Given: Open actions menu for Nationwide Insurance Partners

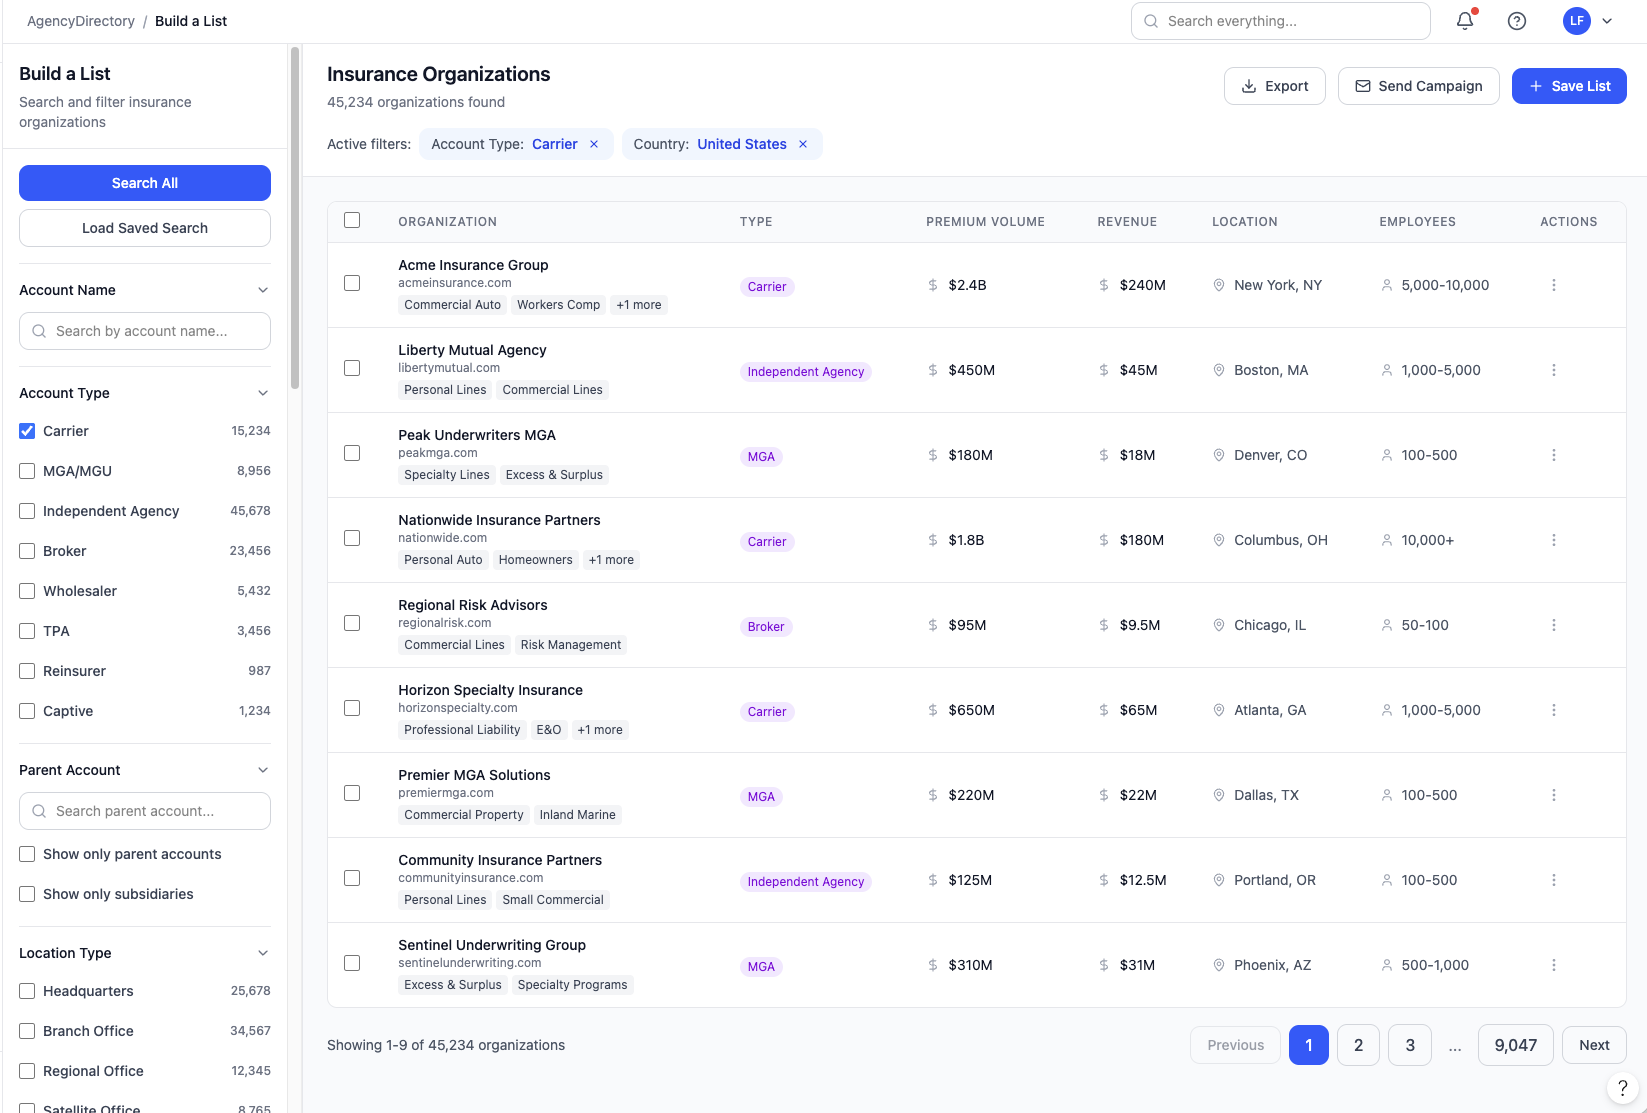Looking at the screenshot, I should point(1554,540).
